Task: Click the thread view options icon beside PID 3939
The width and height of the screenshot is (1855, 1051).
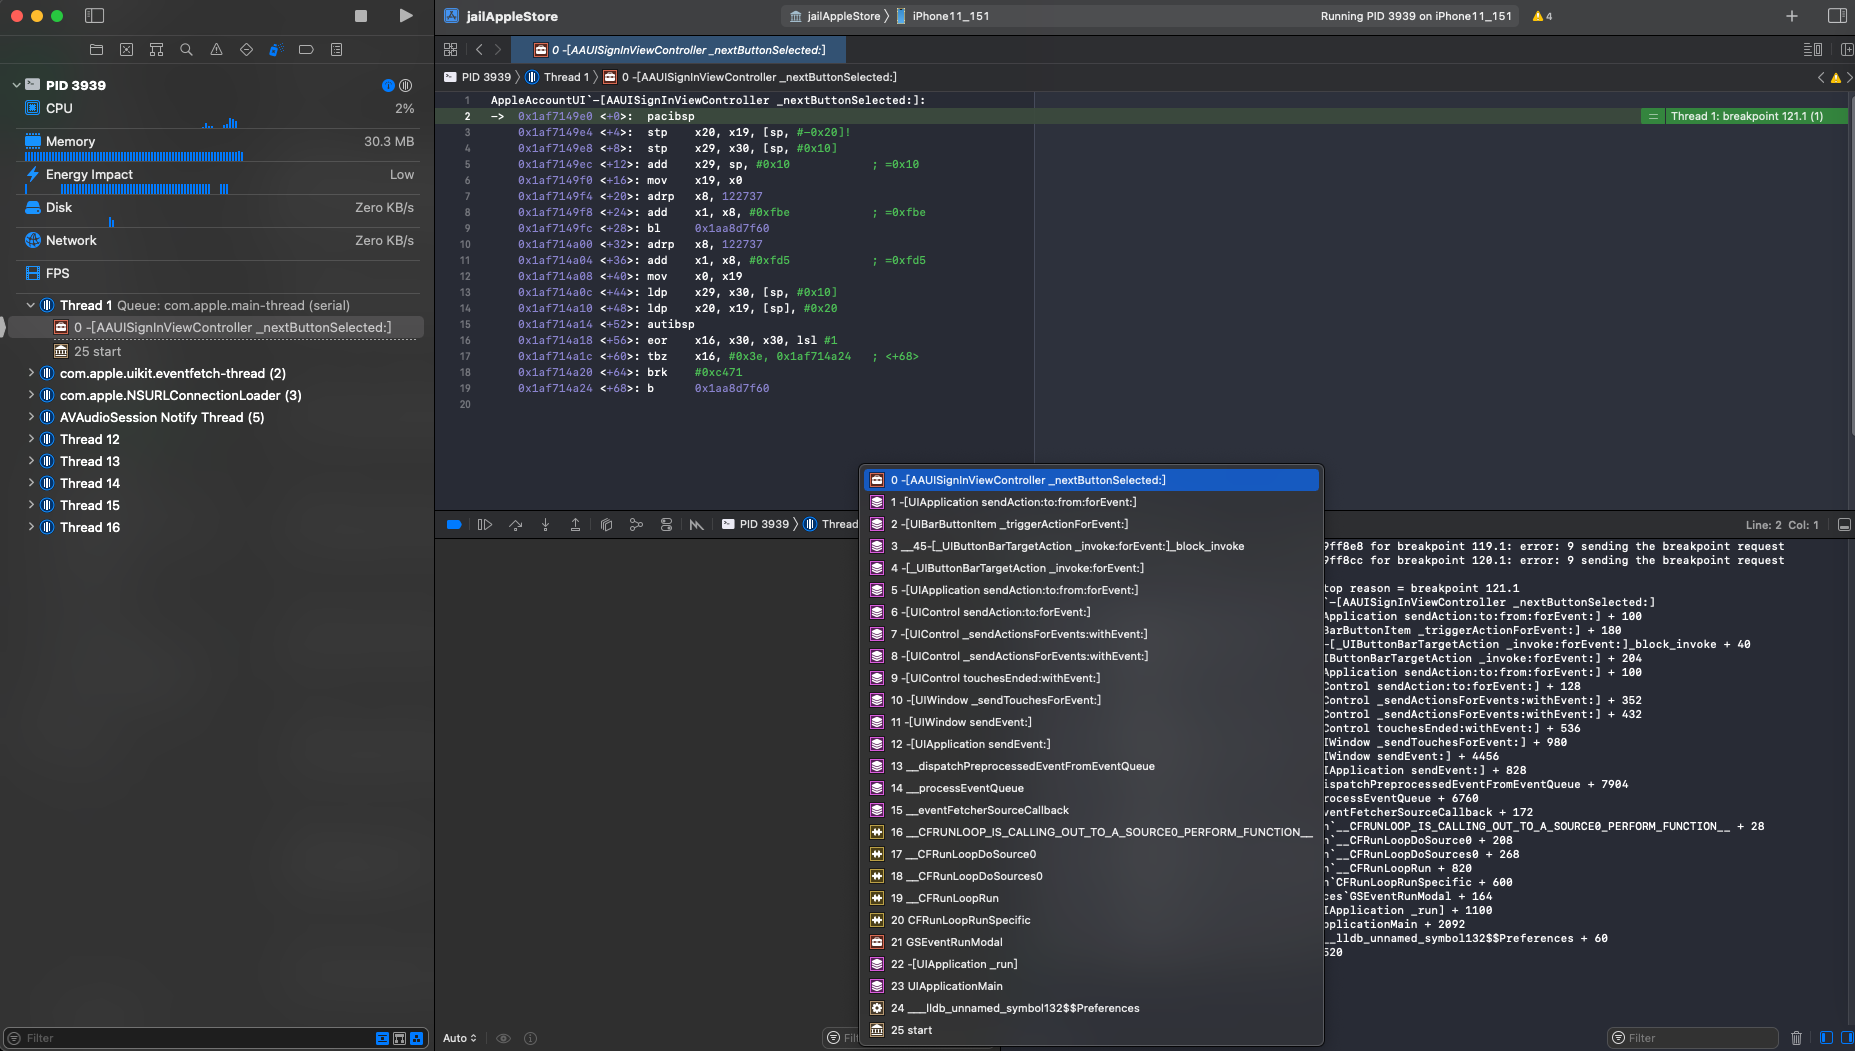Action: pyautogui.click(x=405, y=85)
